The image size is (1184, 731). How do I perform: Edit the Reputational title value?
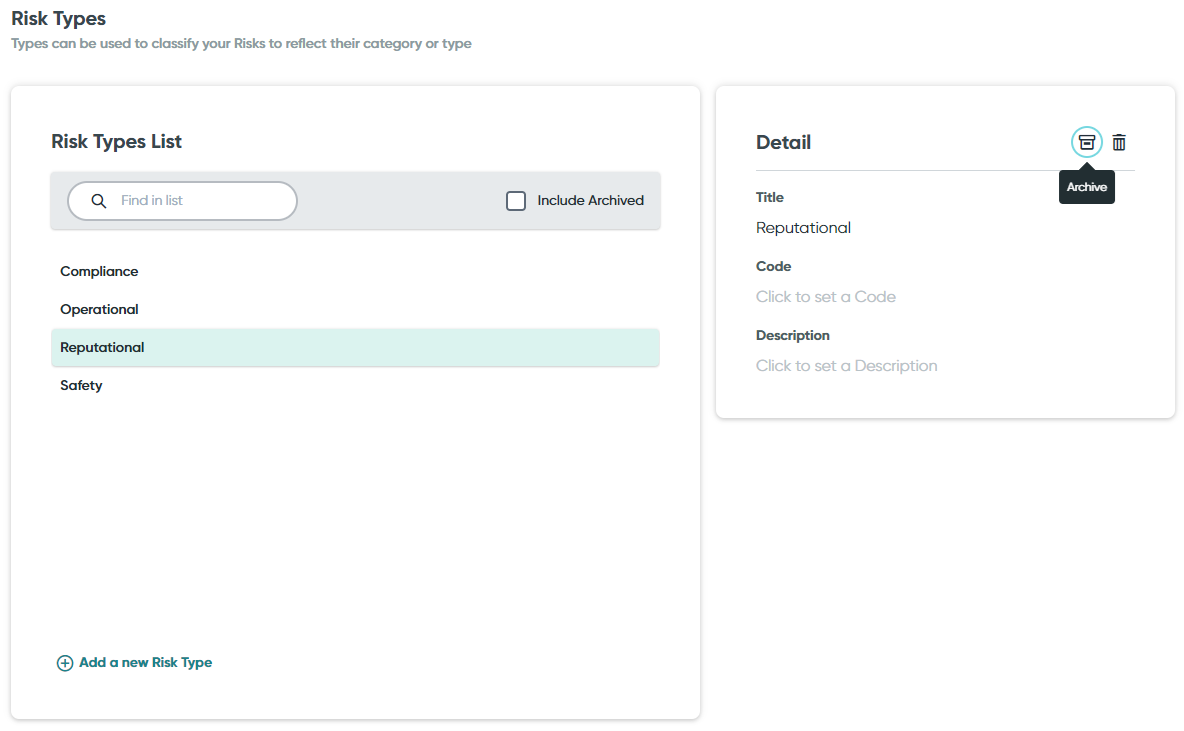(x=803, y=228)
